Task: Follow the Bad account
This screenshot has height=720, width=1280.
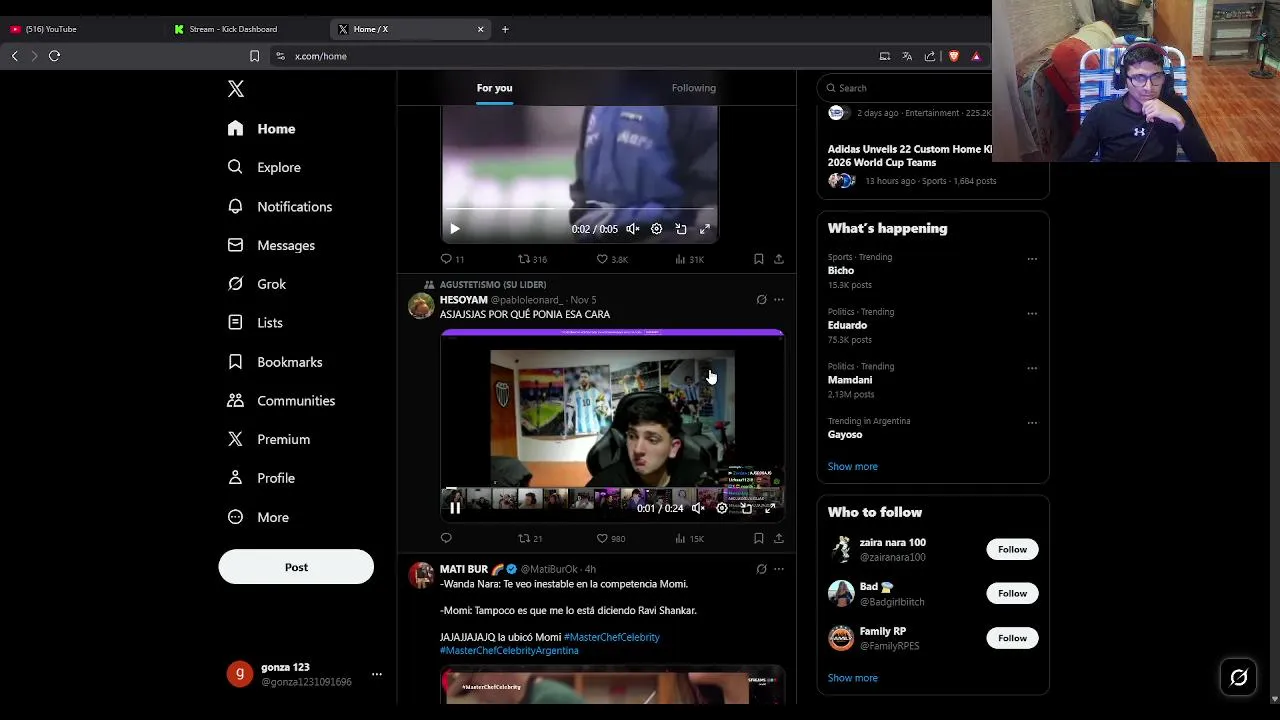Action: (1012, 593)
